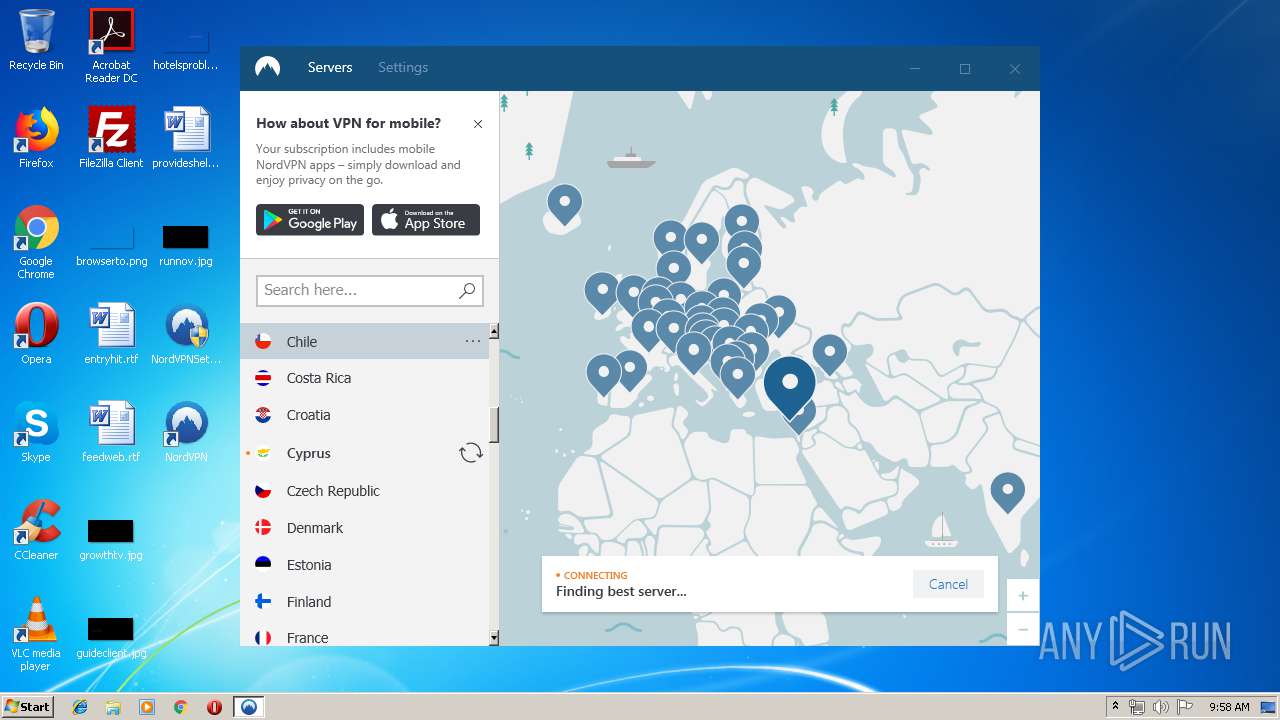Click the reconnect arrows icon beside Cyprus
The height and width of the screenshot is (720, 1280).
(471, 453)
